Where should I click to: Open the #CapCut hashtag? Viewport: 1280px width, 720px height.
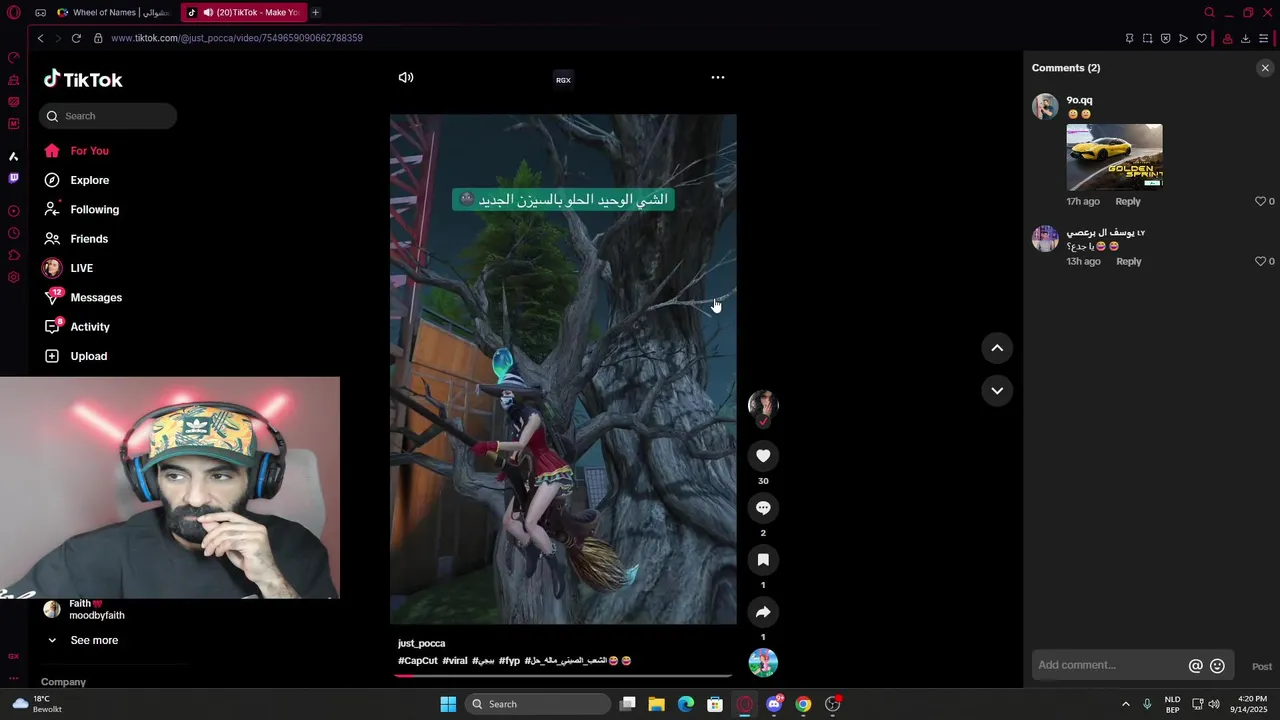click(418, 661)
